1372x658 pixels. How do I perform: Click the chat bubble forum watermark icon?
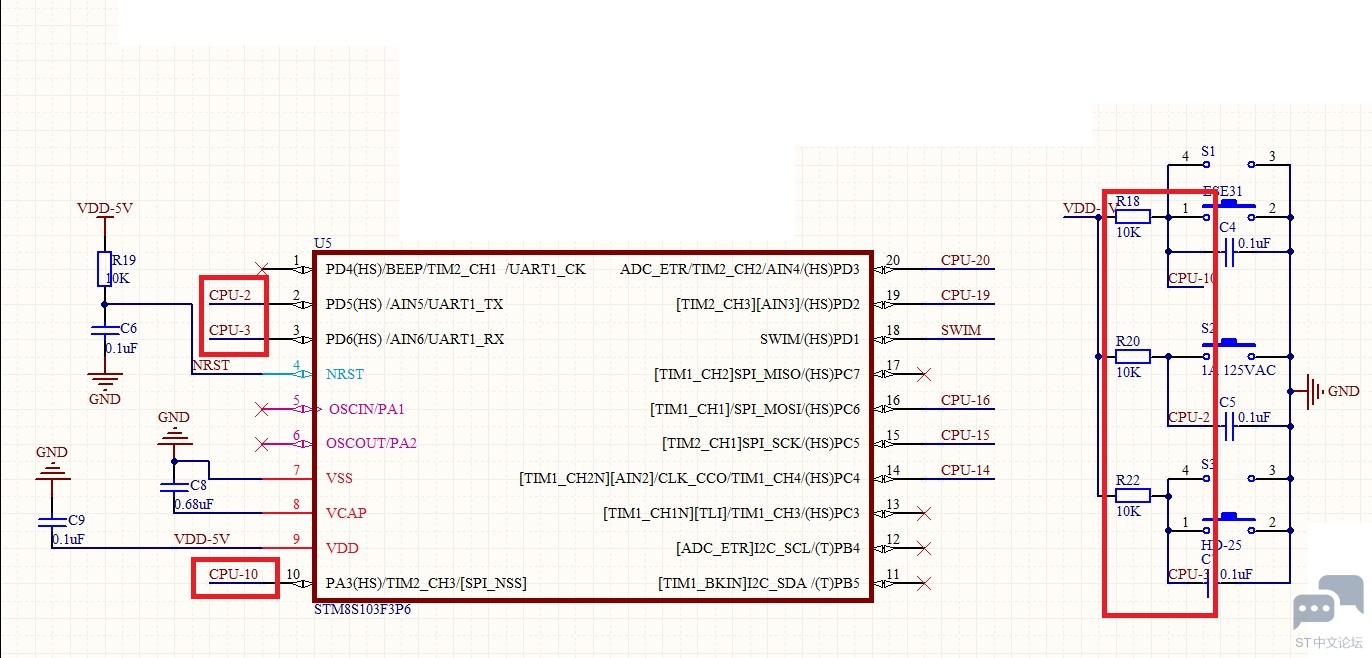coord(1327,603)
